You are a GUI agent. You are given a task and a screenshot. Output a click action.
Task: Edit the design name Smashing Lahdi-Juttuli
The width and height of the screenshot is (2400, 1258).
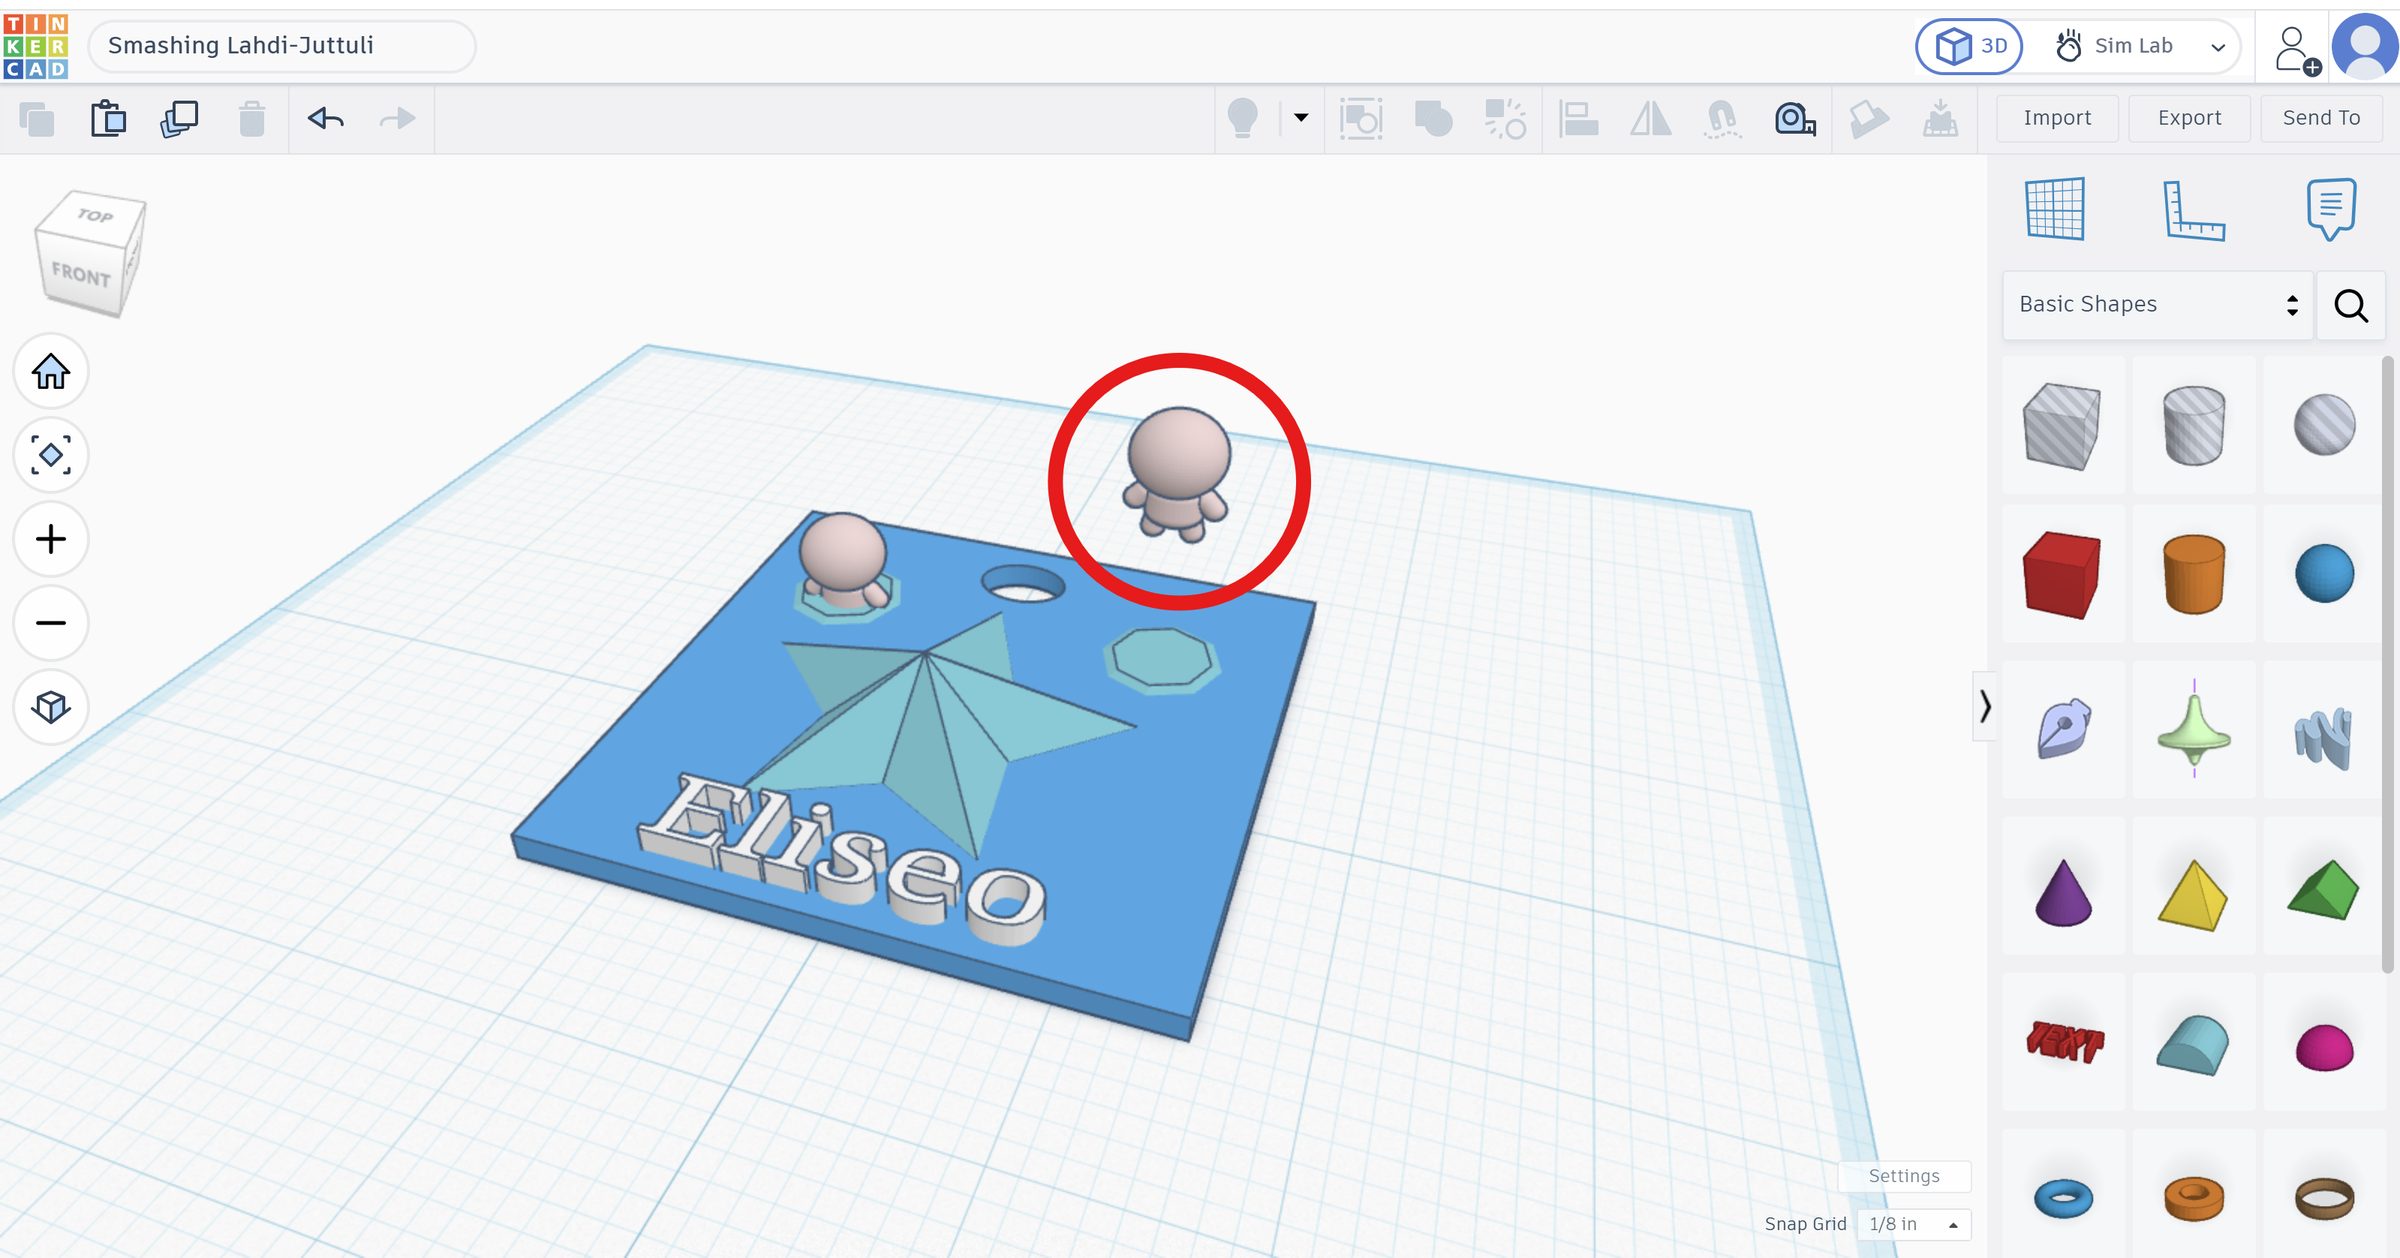pos(282,46)
